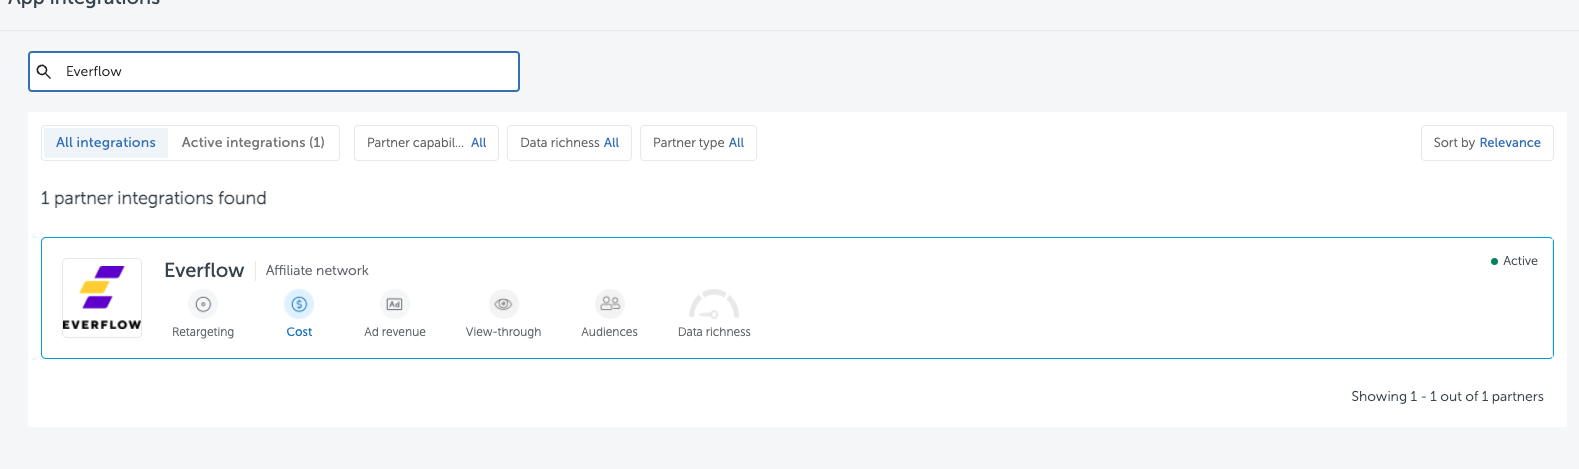The image size is (1579, 469).
Task: Click the Audiences people icon
Action: point(609,304)
